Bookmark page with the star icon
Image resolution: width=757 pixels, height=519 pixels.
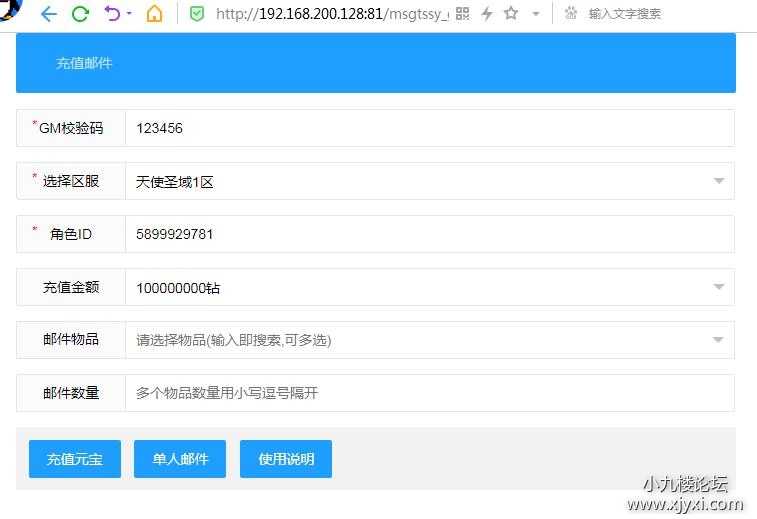[511, 14]
